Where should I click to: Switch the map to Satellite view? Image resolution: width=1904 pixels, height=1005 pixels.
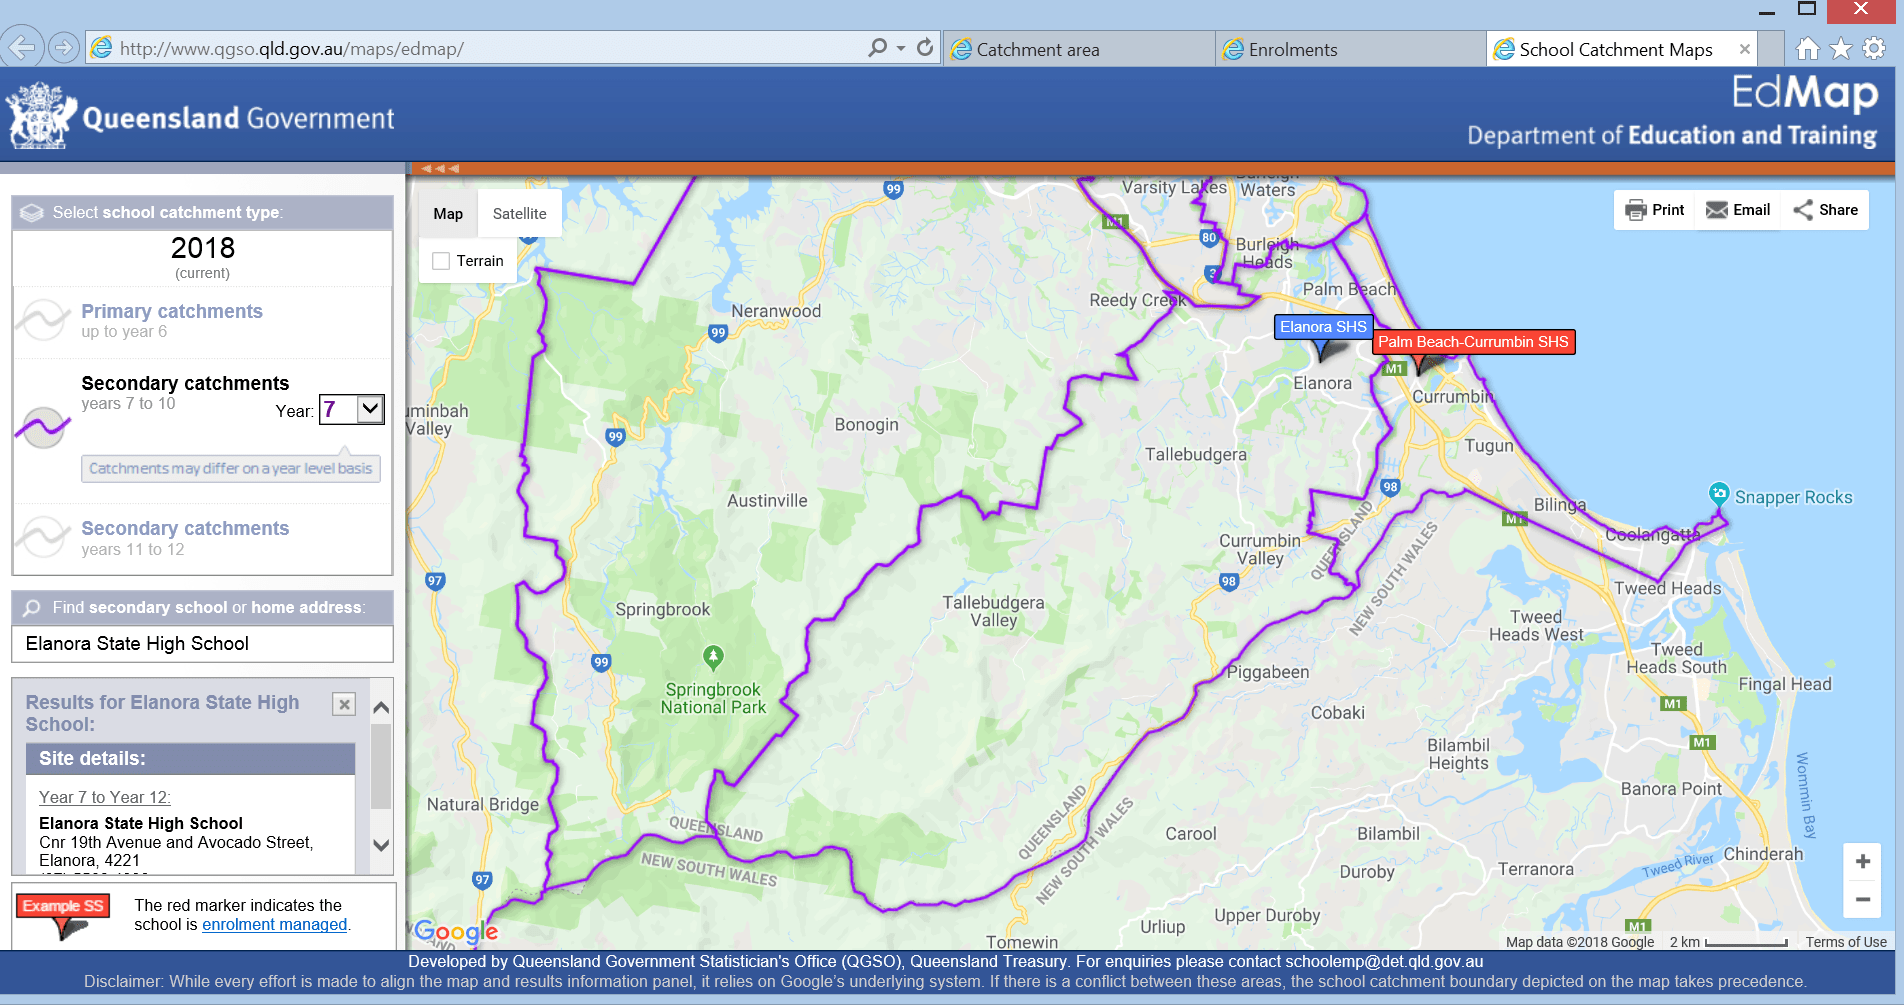coord(520,213)
